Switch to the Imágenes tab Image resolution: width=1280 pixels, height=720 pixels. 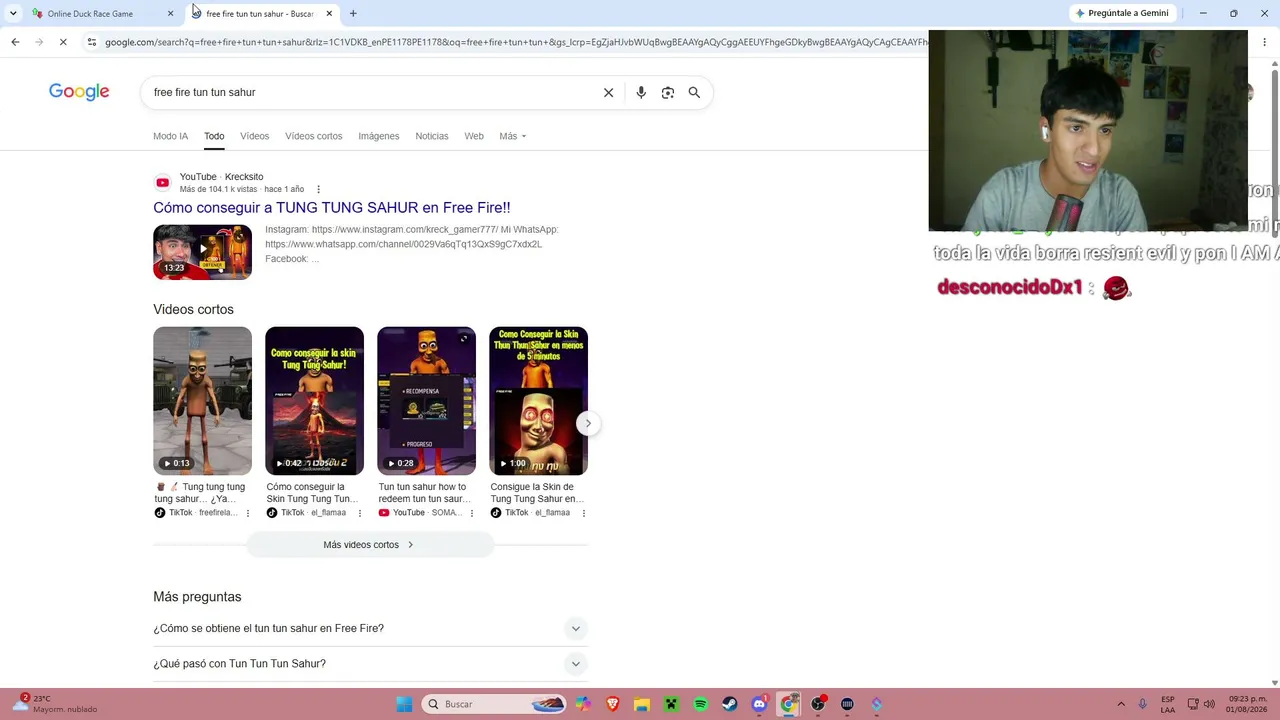[379, 136]
